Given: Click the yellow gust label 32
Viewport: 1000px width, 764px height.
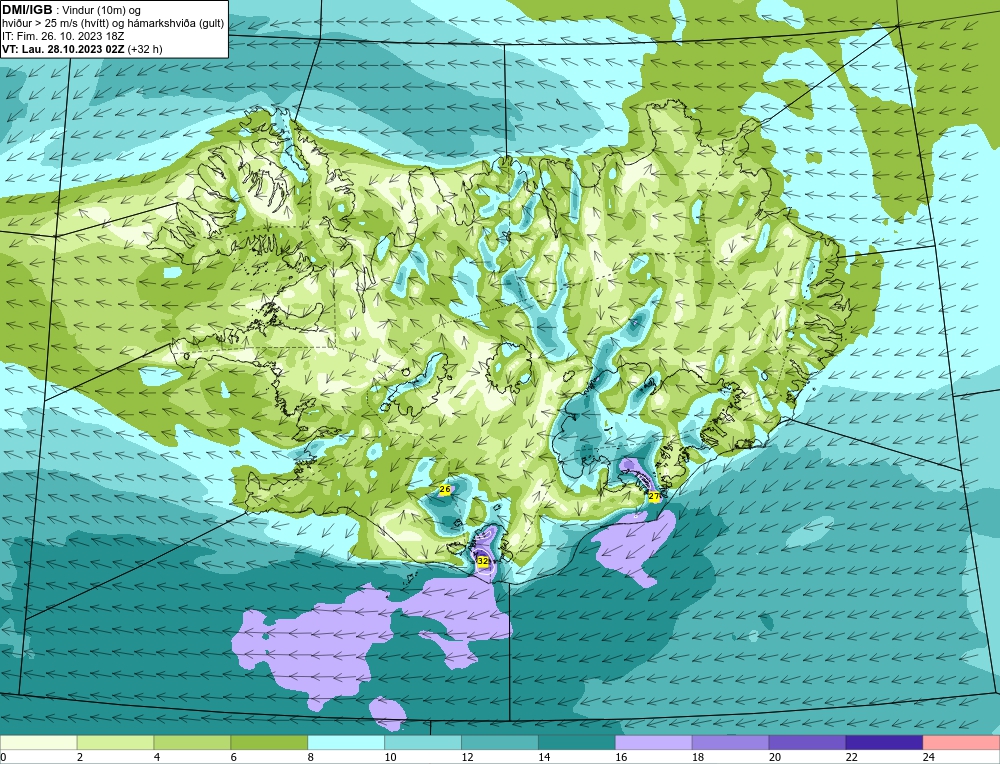Looking at the screenshot, I should click(483, 561).
